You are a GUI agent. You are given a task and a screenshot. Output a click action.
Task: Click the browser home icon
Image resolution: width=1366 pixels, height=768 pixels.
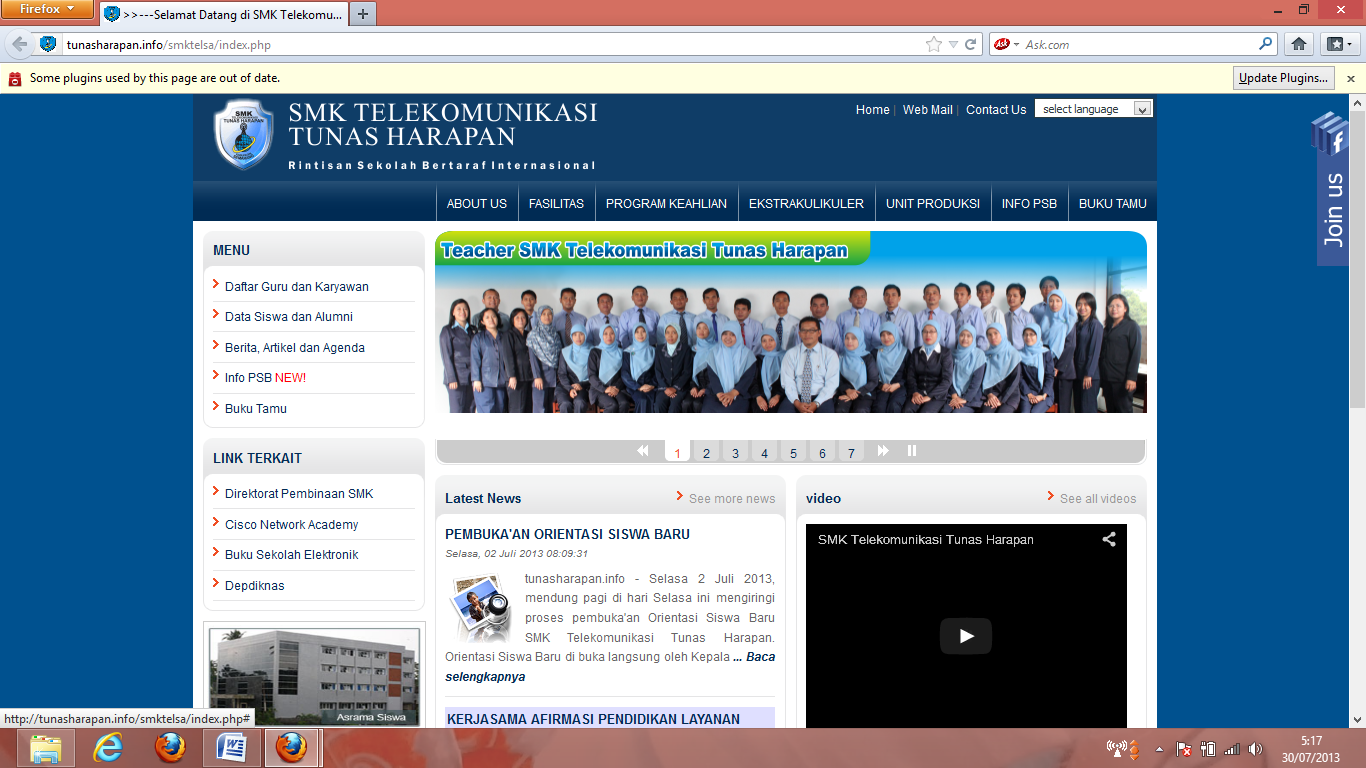(1298, 44)
